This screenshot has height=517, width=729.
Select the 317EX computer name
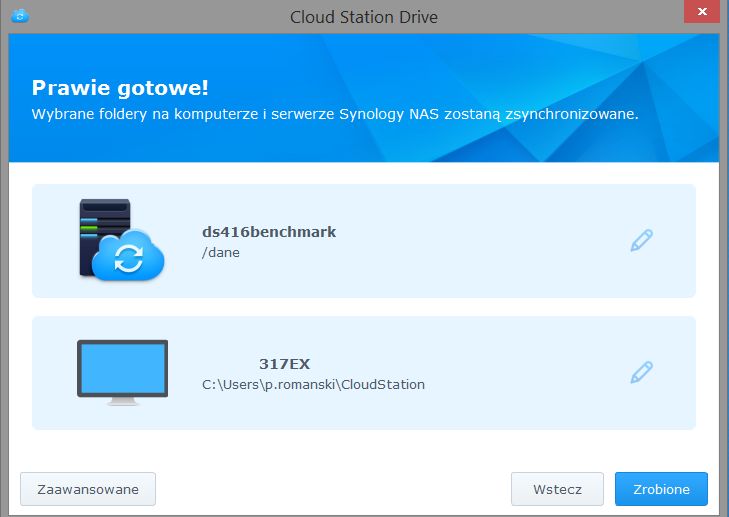click(x=285, y=364)
